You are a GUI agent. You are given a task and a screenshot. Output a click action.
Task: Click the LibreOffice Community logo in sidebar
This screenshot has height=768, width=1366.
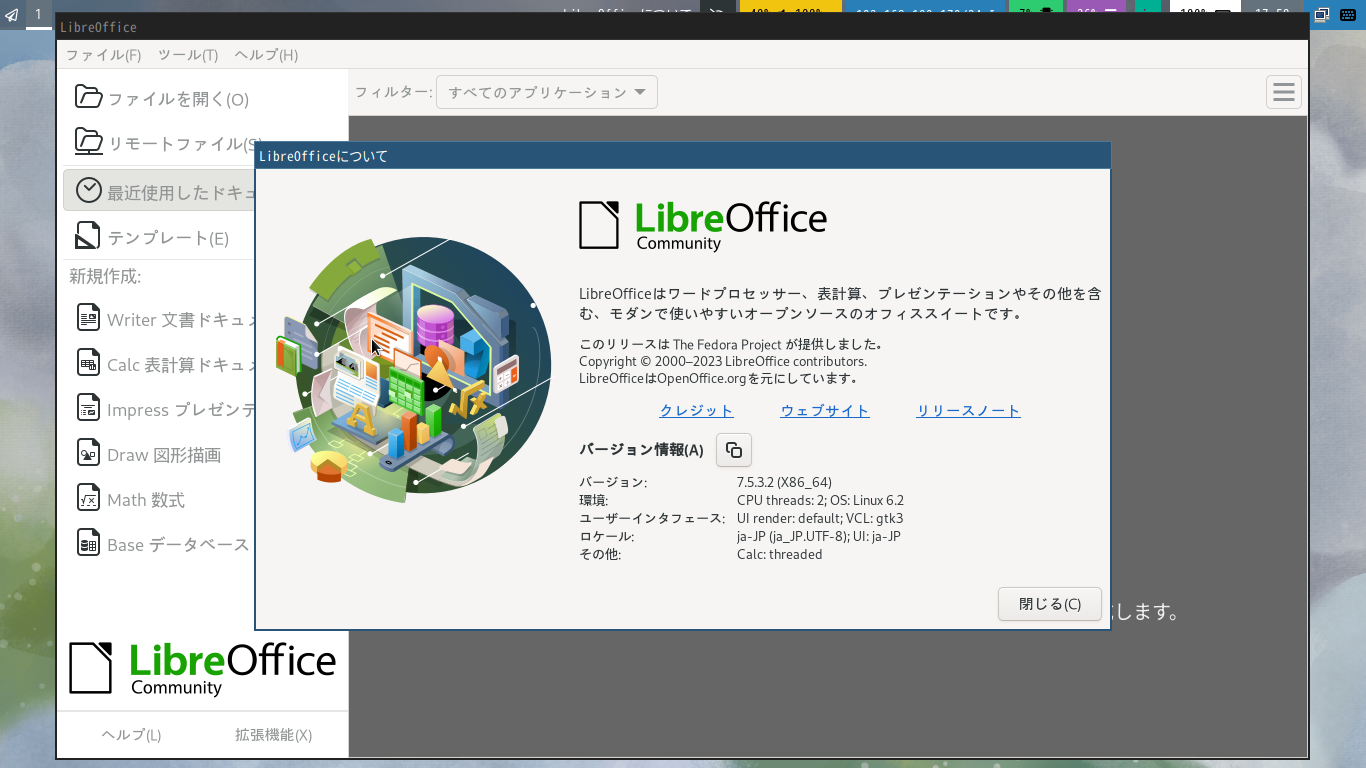click(202, 669)
